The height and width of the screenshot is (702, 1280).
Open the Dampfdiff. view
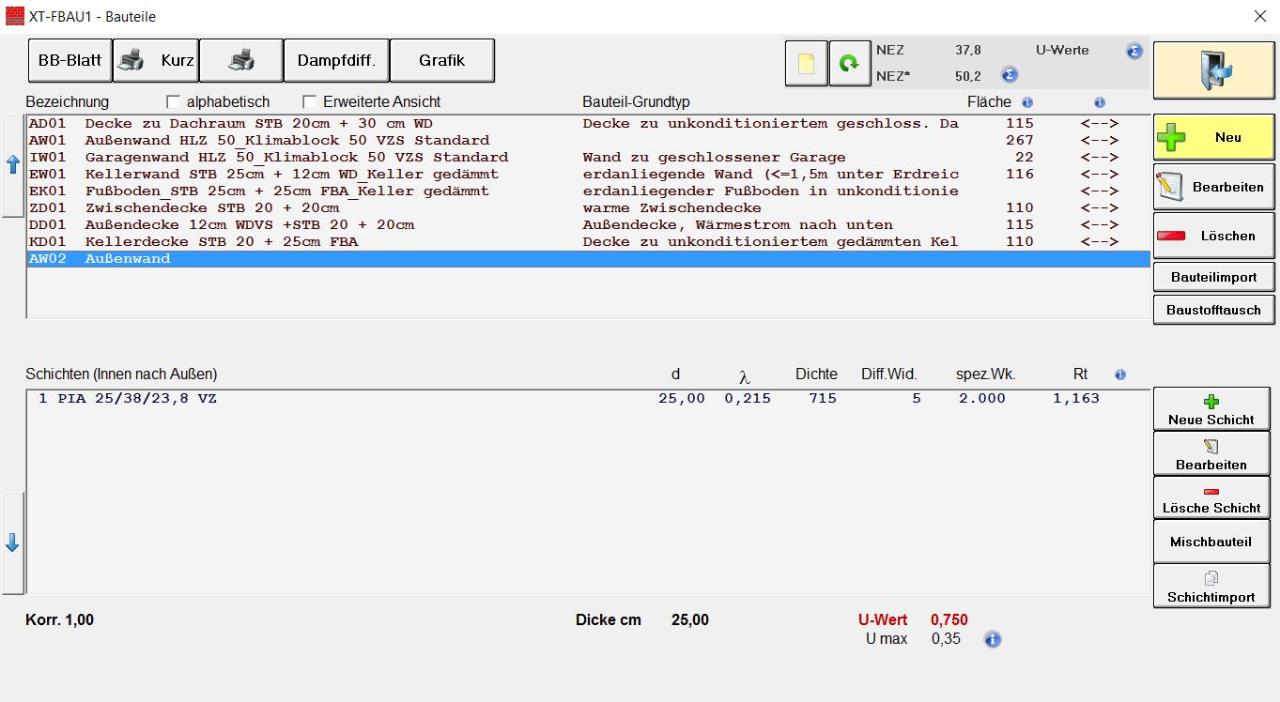click(336, 61)
